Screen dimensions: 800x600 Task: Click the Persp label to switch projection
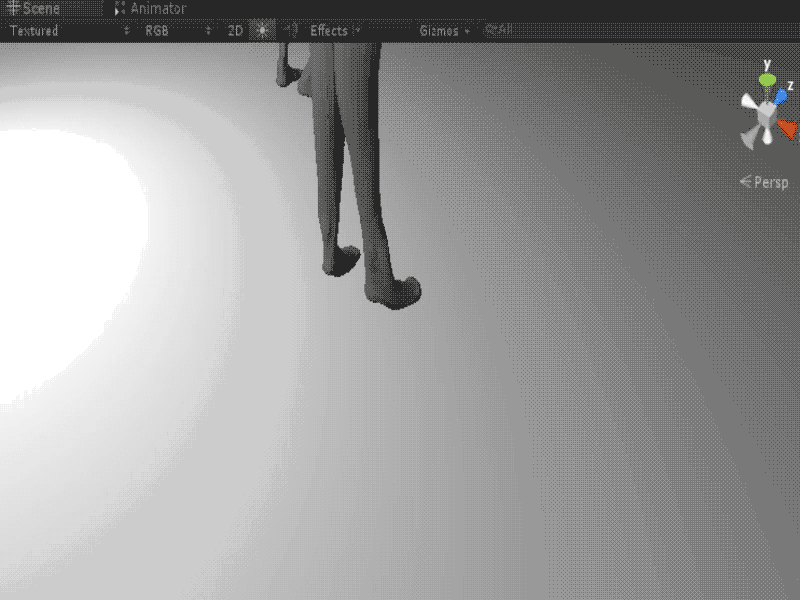coord(772,183)
